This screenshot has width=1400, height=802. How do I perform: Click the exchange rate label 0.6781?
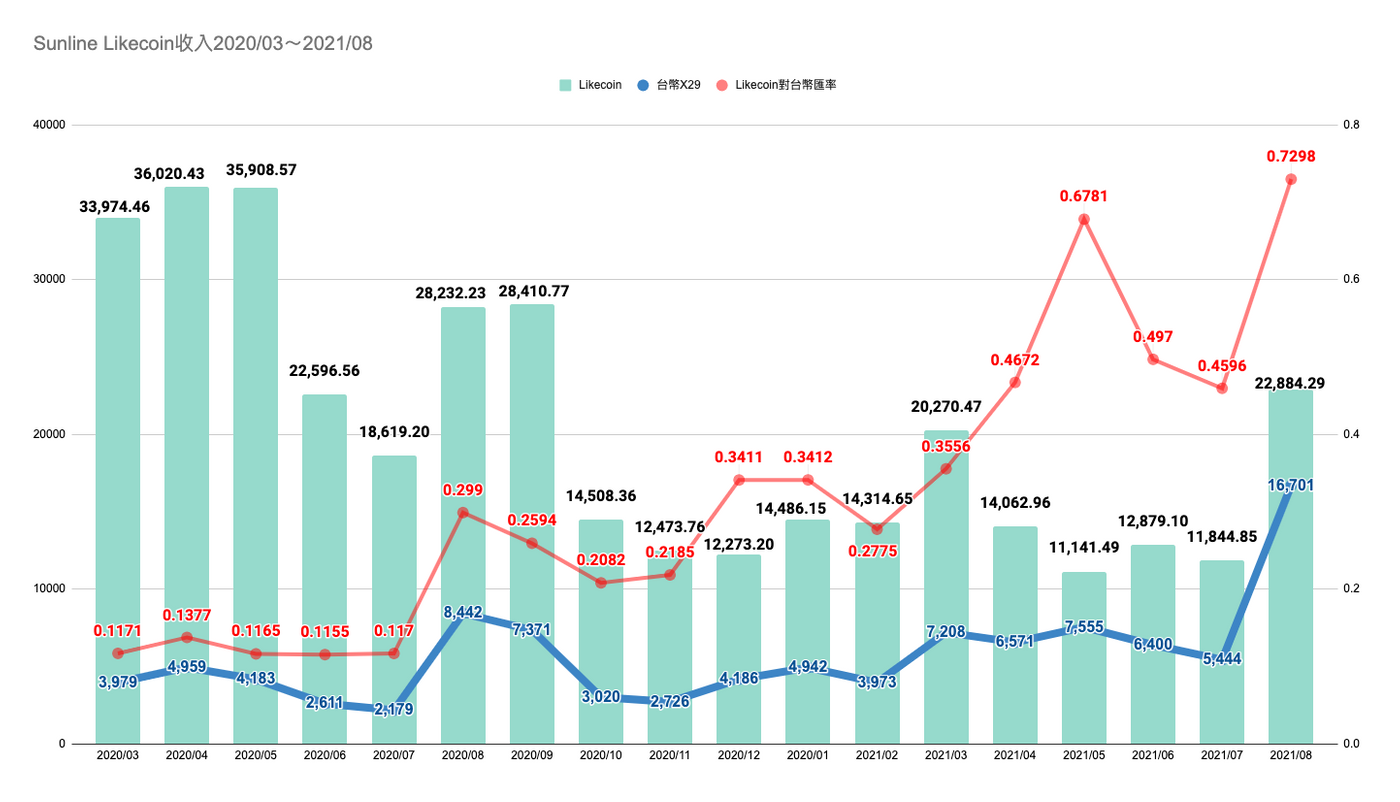pos(1084,196)
